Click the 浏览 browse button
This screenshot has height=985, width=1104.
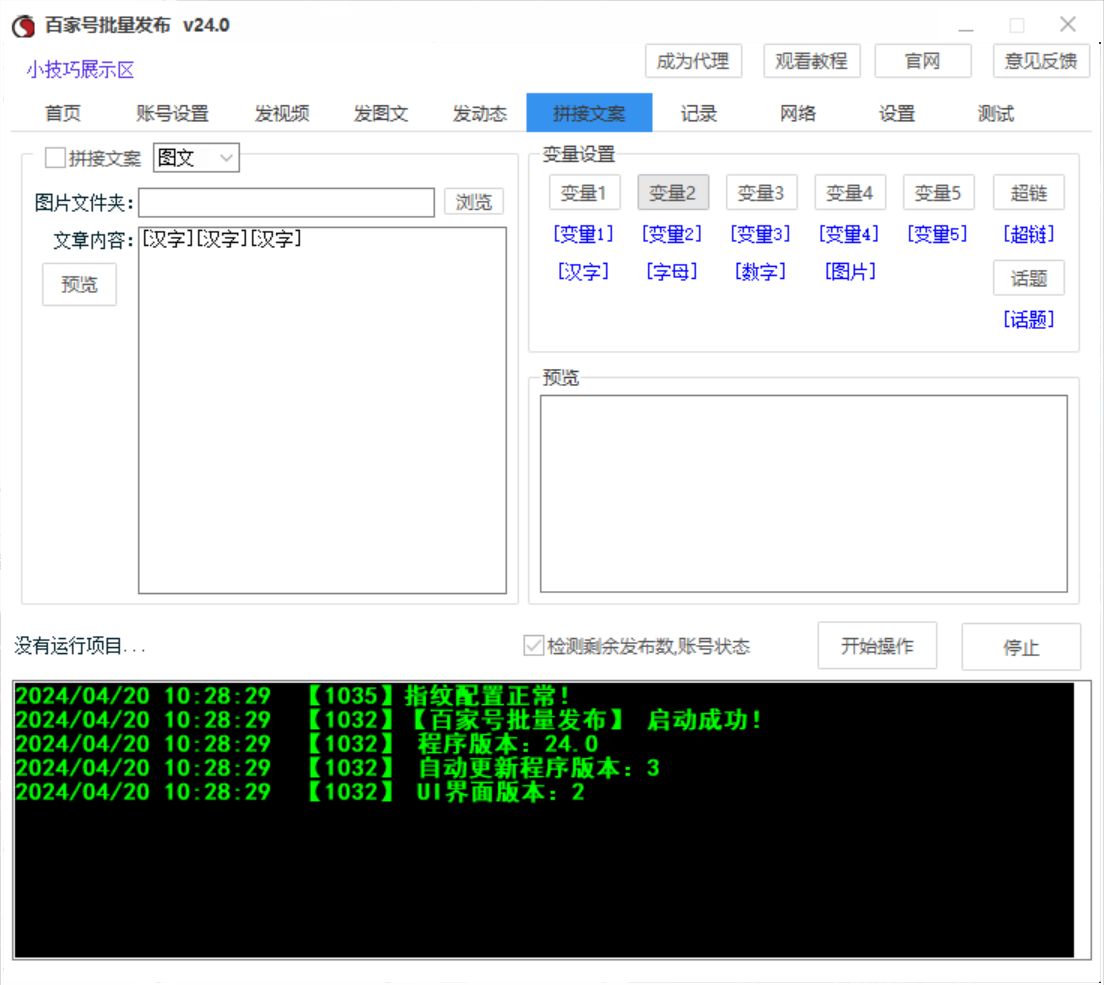[x=474, y=203]
